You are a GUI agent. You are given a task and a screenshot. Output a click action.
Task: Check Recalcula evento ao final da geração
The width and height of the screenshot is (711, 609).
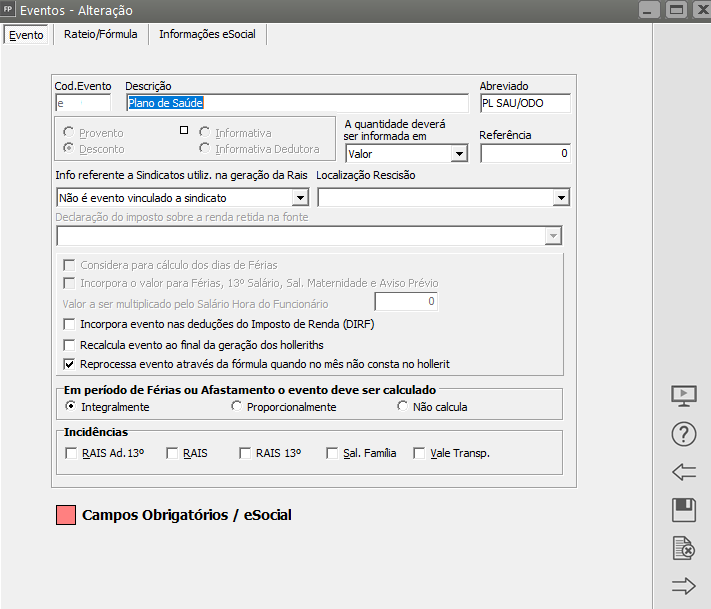coord(70,343)
